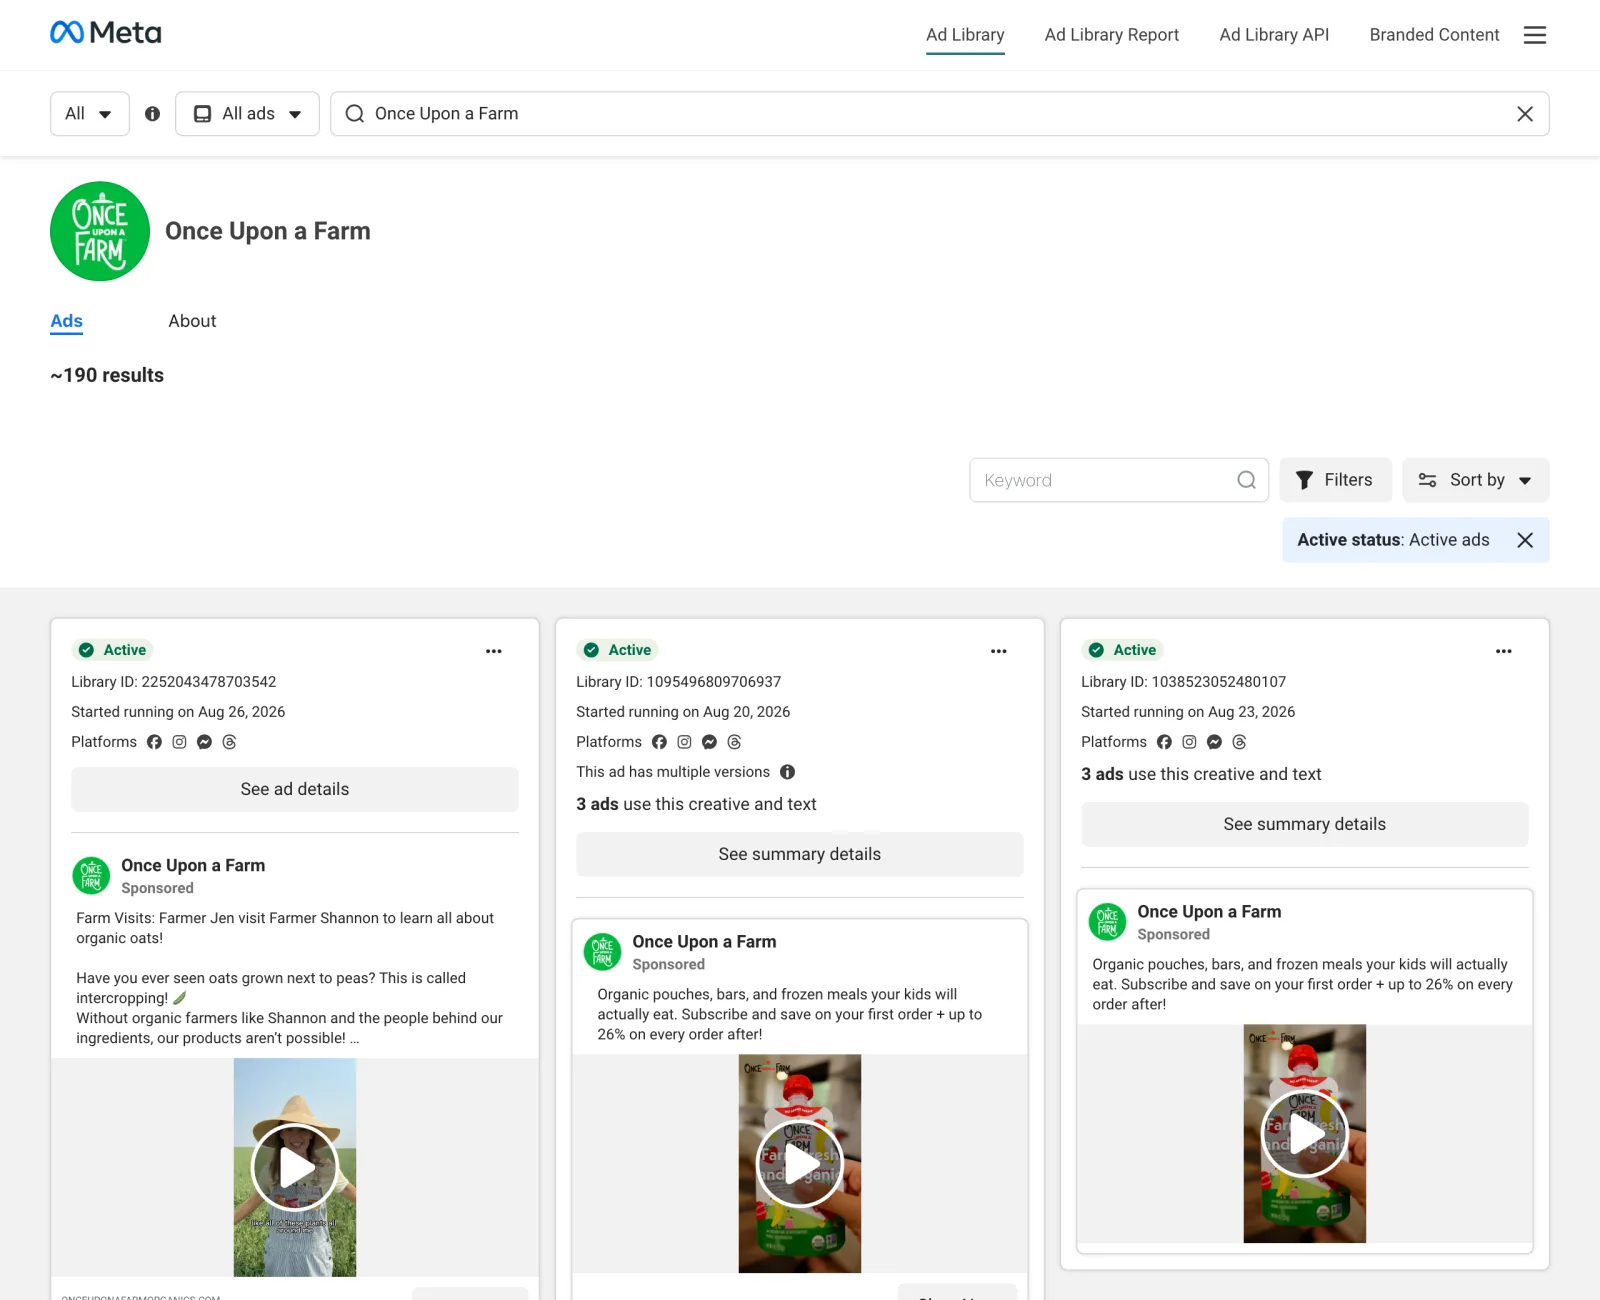Image resolution: width=1600 pixels, height=1300 pixels.
Task: Switch to the Ad Library tab
Action: 965,35
